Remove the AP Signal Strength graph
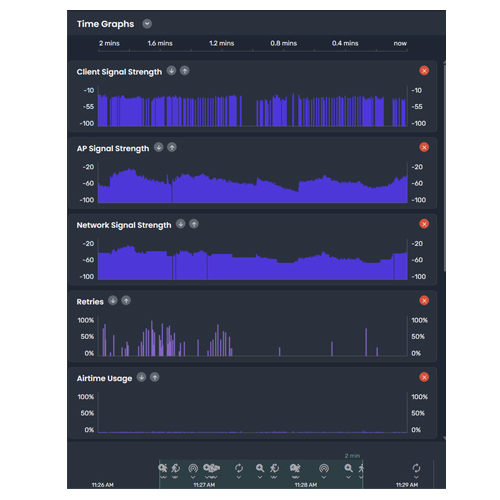Viewport: 500px width, 500px height. tap(424, 147)
